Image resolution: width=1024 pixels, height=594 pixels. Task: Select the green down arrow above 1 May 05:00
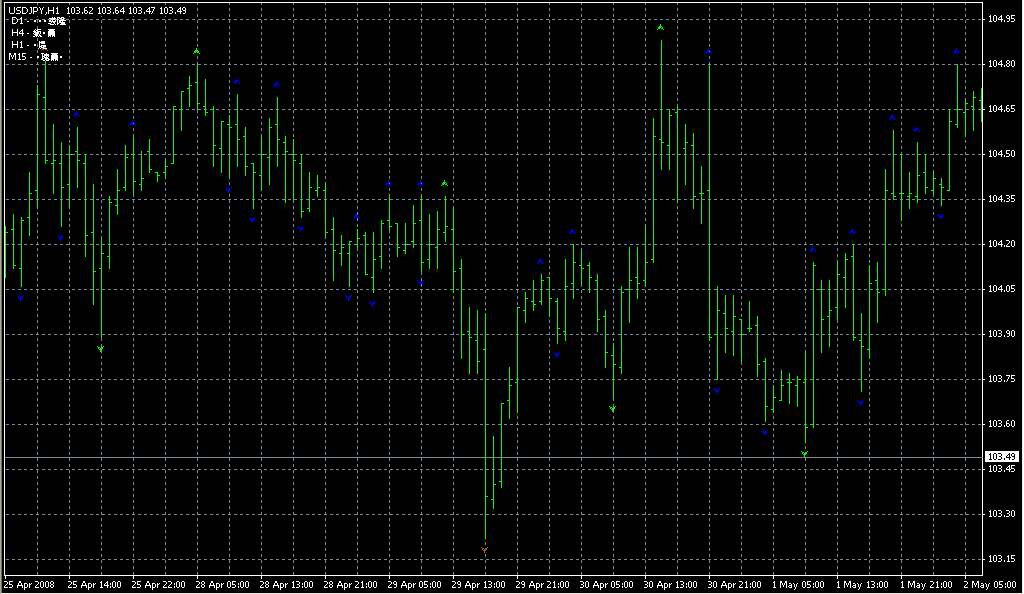point(804,455)
